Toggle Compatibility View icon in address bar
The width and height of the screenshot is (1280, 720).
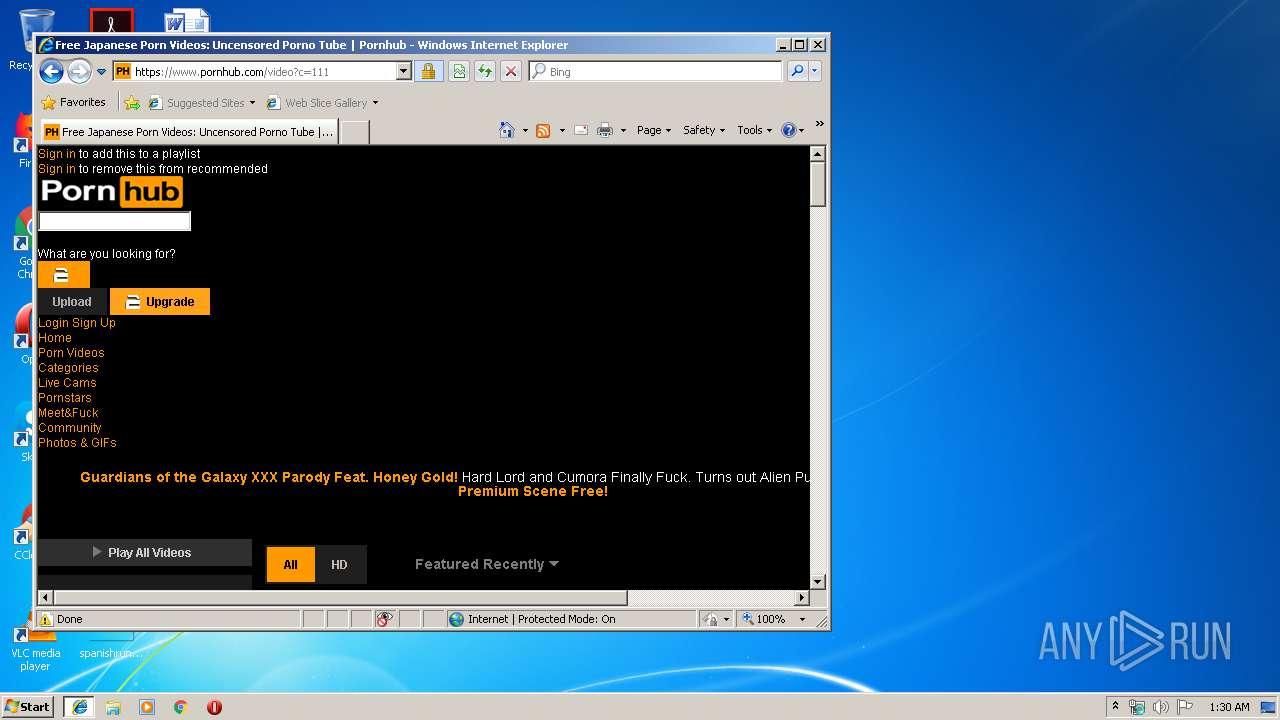(459, 71)
